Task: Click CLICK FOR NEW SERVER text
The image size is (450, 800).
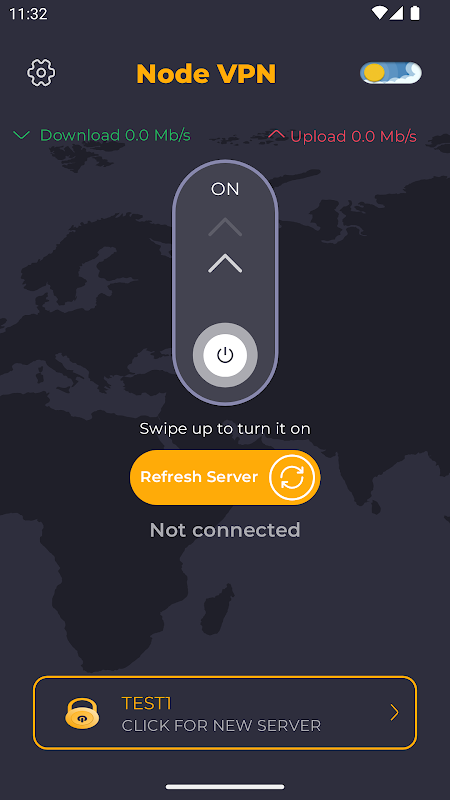Action: [x=221, y=725]
